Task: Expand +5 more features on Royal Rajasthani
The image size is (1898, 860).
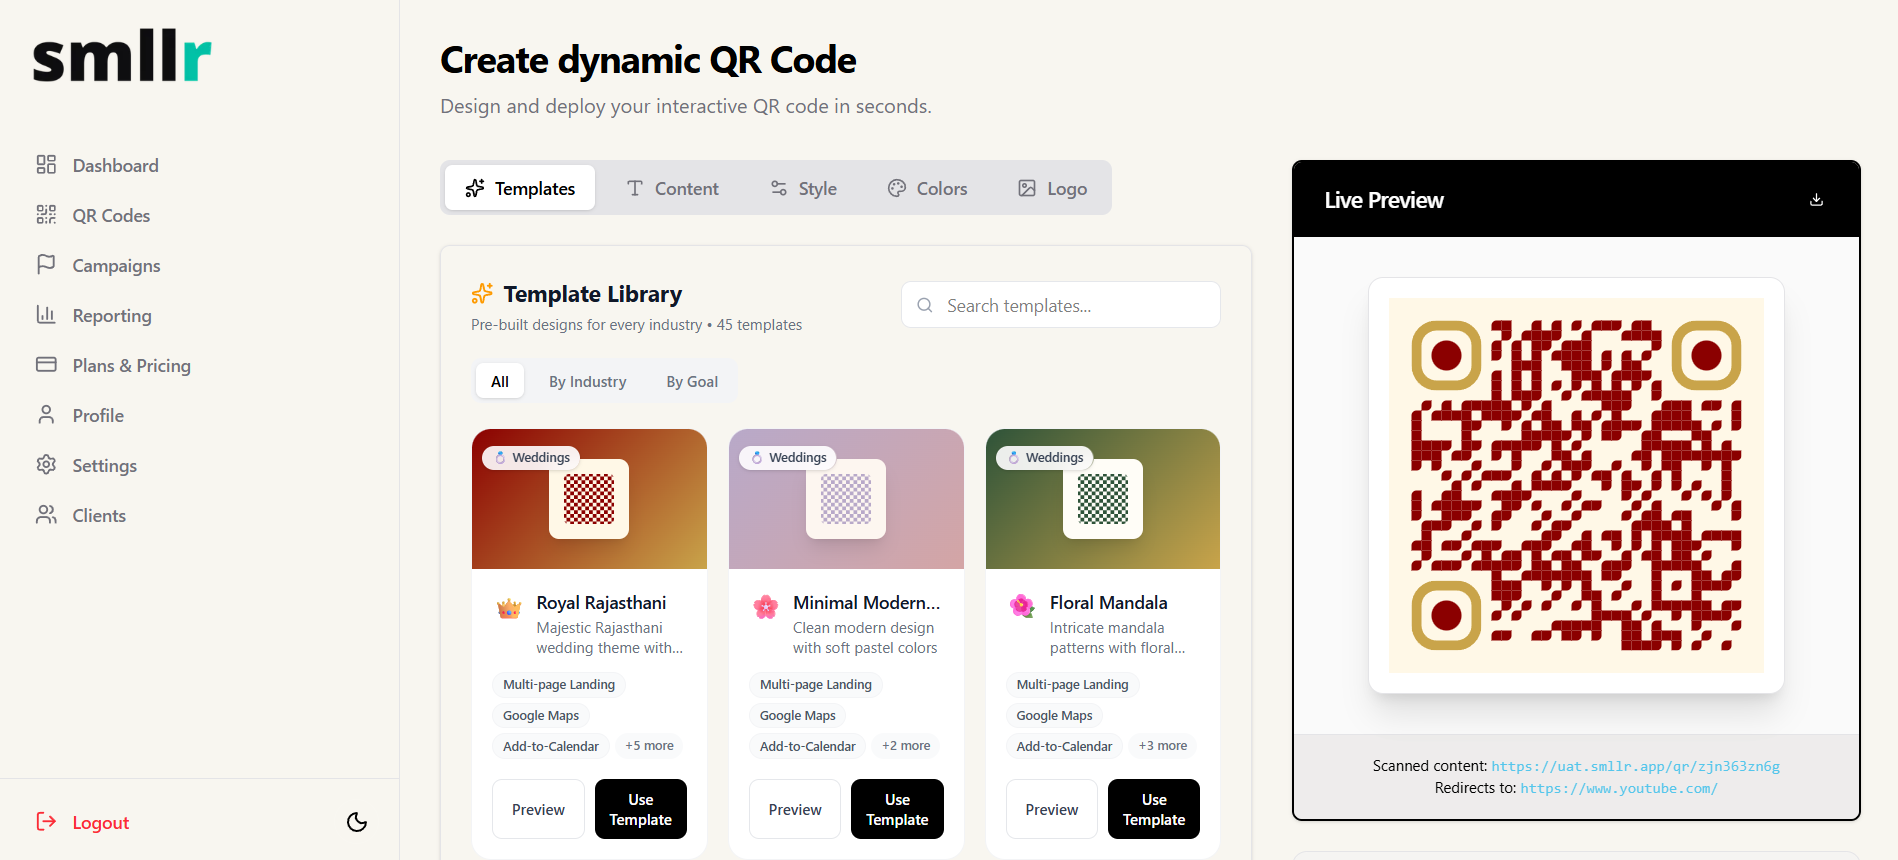Action: [x=650, y=746]
